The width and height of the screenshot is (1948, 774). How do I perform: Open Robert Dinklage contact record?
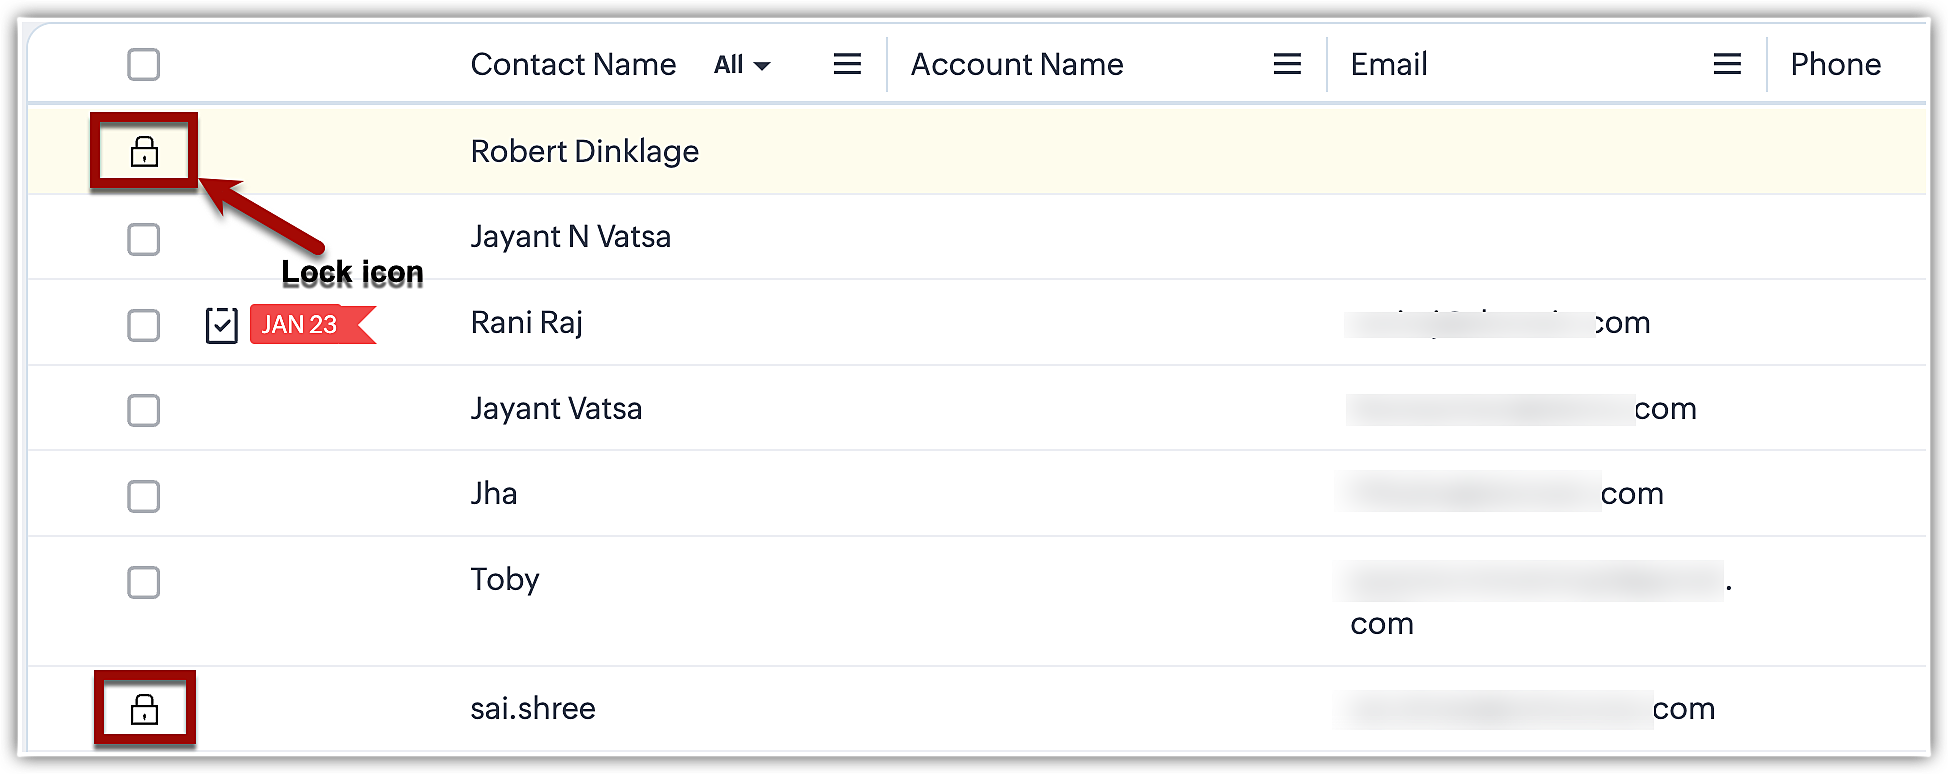click(x=584, y=151)
